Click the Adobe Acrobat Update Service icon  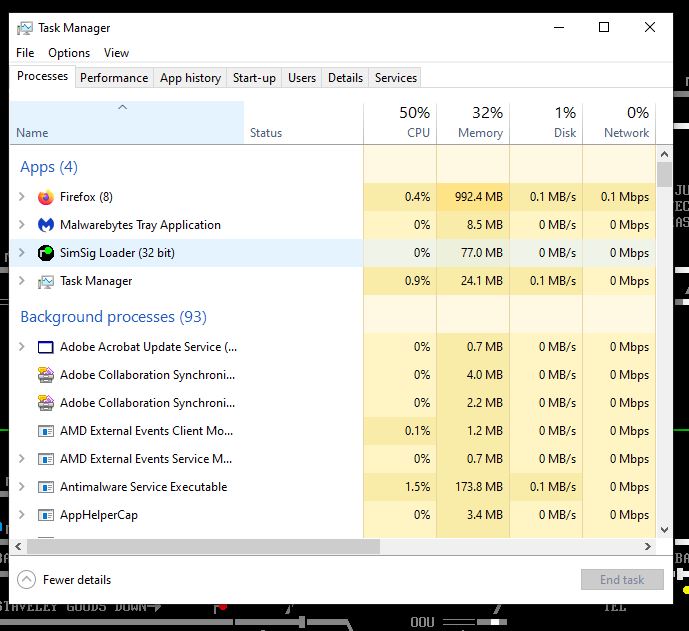[x=46, y=347]
